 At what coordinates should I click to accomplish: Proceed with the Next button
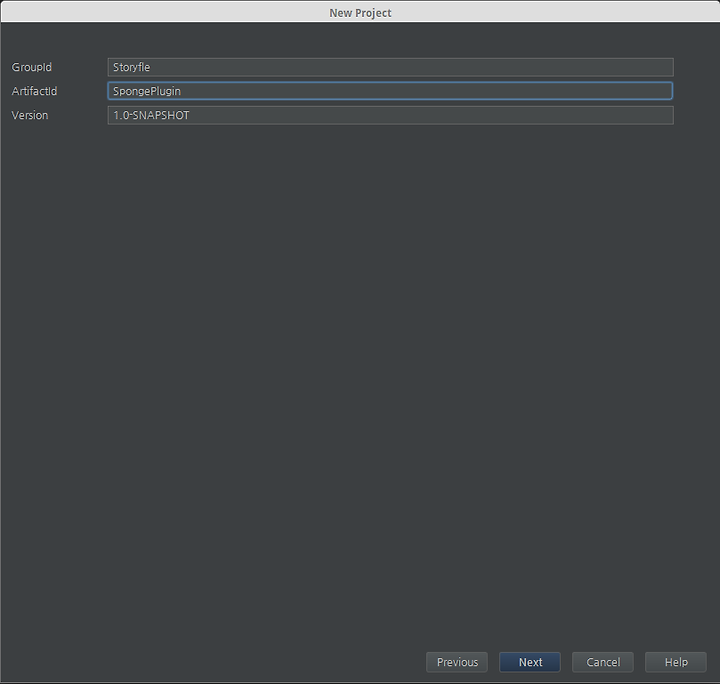pyautogui.click(x=530, y=662)
